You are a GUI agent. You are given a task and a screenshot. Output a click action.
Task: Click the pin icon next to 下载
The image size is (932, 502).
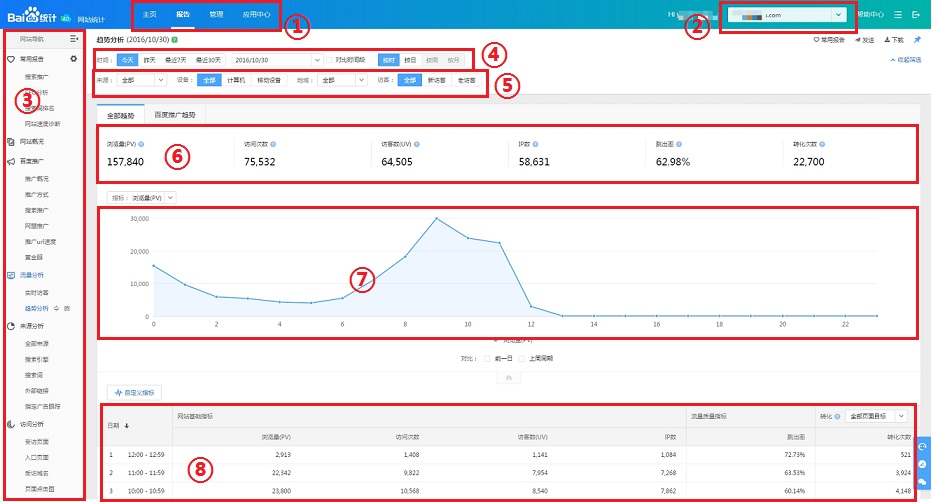(x=918, y=39)
